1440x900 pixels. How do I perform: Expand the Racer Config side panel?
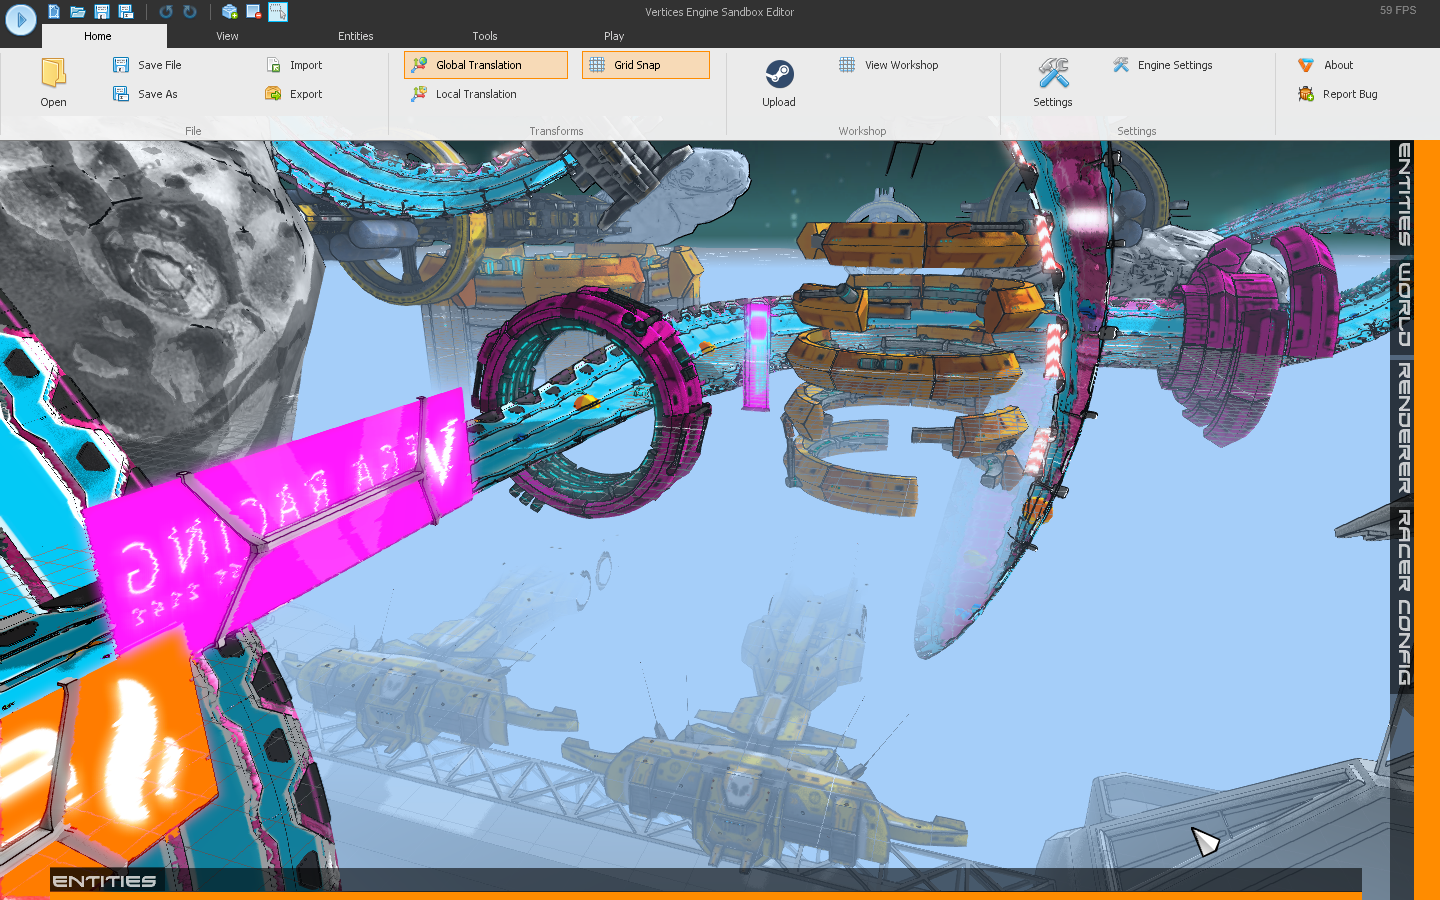click(x=1404, y=598)
